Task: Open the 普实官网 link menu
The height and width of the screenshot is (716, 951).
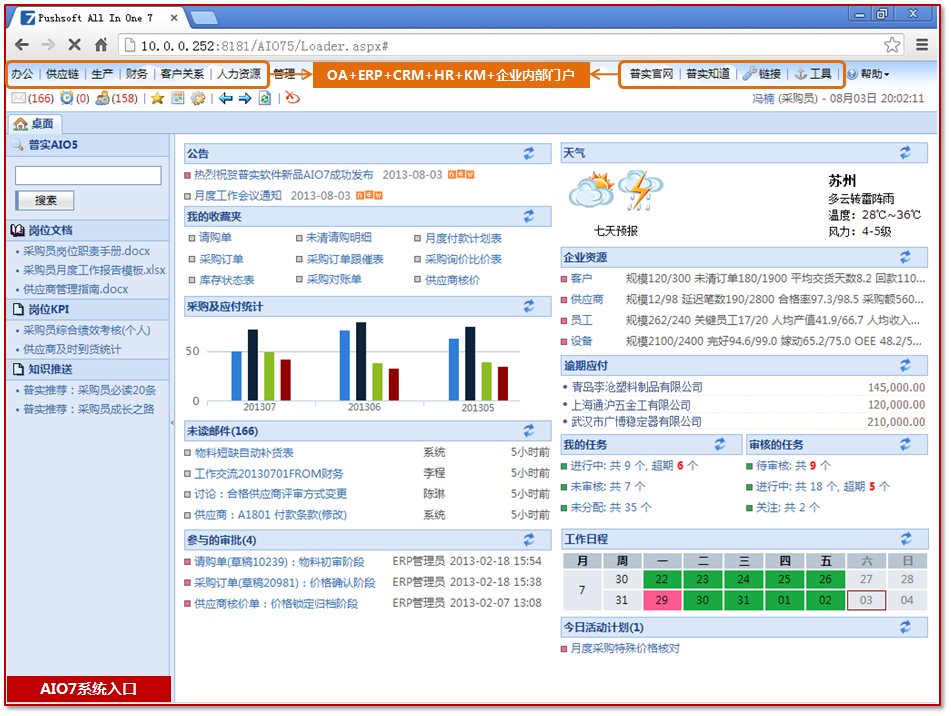Action: point(651,74)
